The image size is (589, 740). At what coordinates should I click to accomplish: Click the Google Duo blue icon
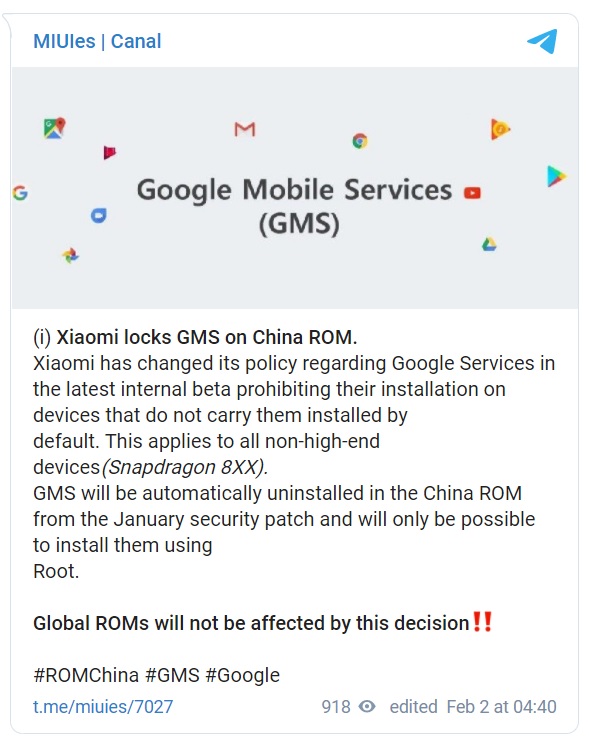(99, 216)
